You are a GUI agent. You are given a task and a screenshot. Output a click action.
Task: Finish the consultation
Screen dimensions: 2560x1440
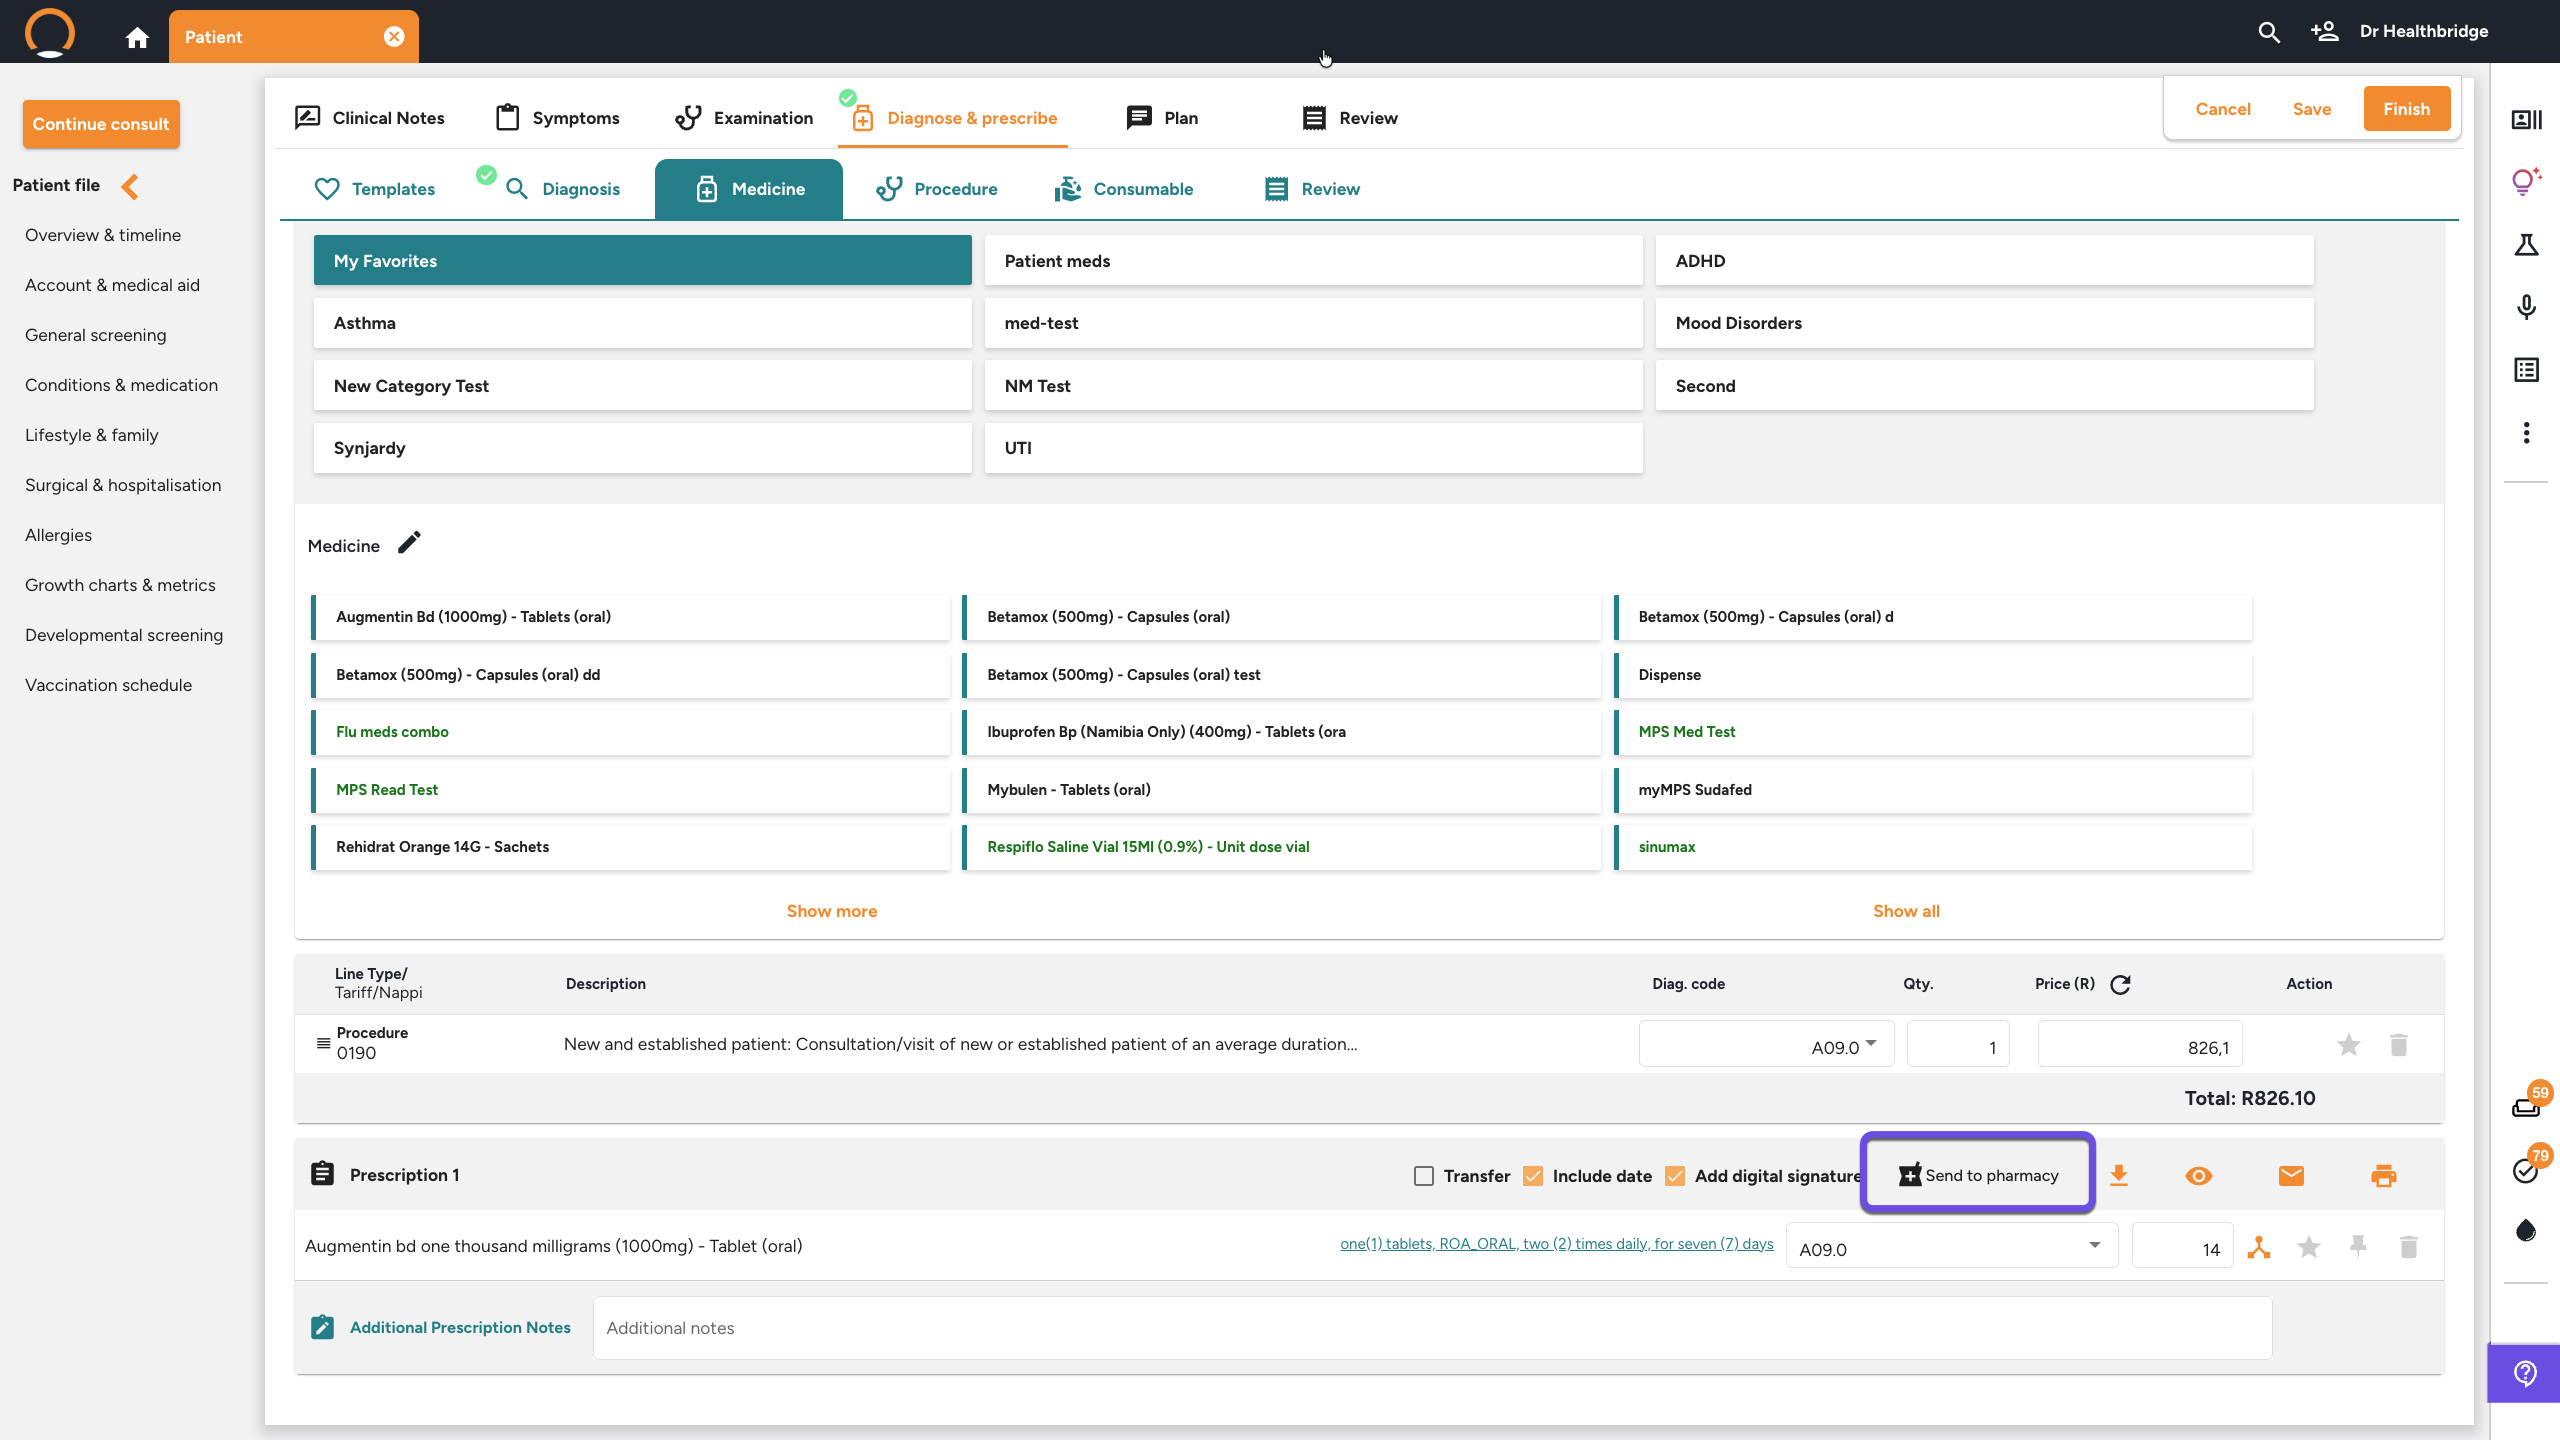2407,109
